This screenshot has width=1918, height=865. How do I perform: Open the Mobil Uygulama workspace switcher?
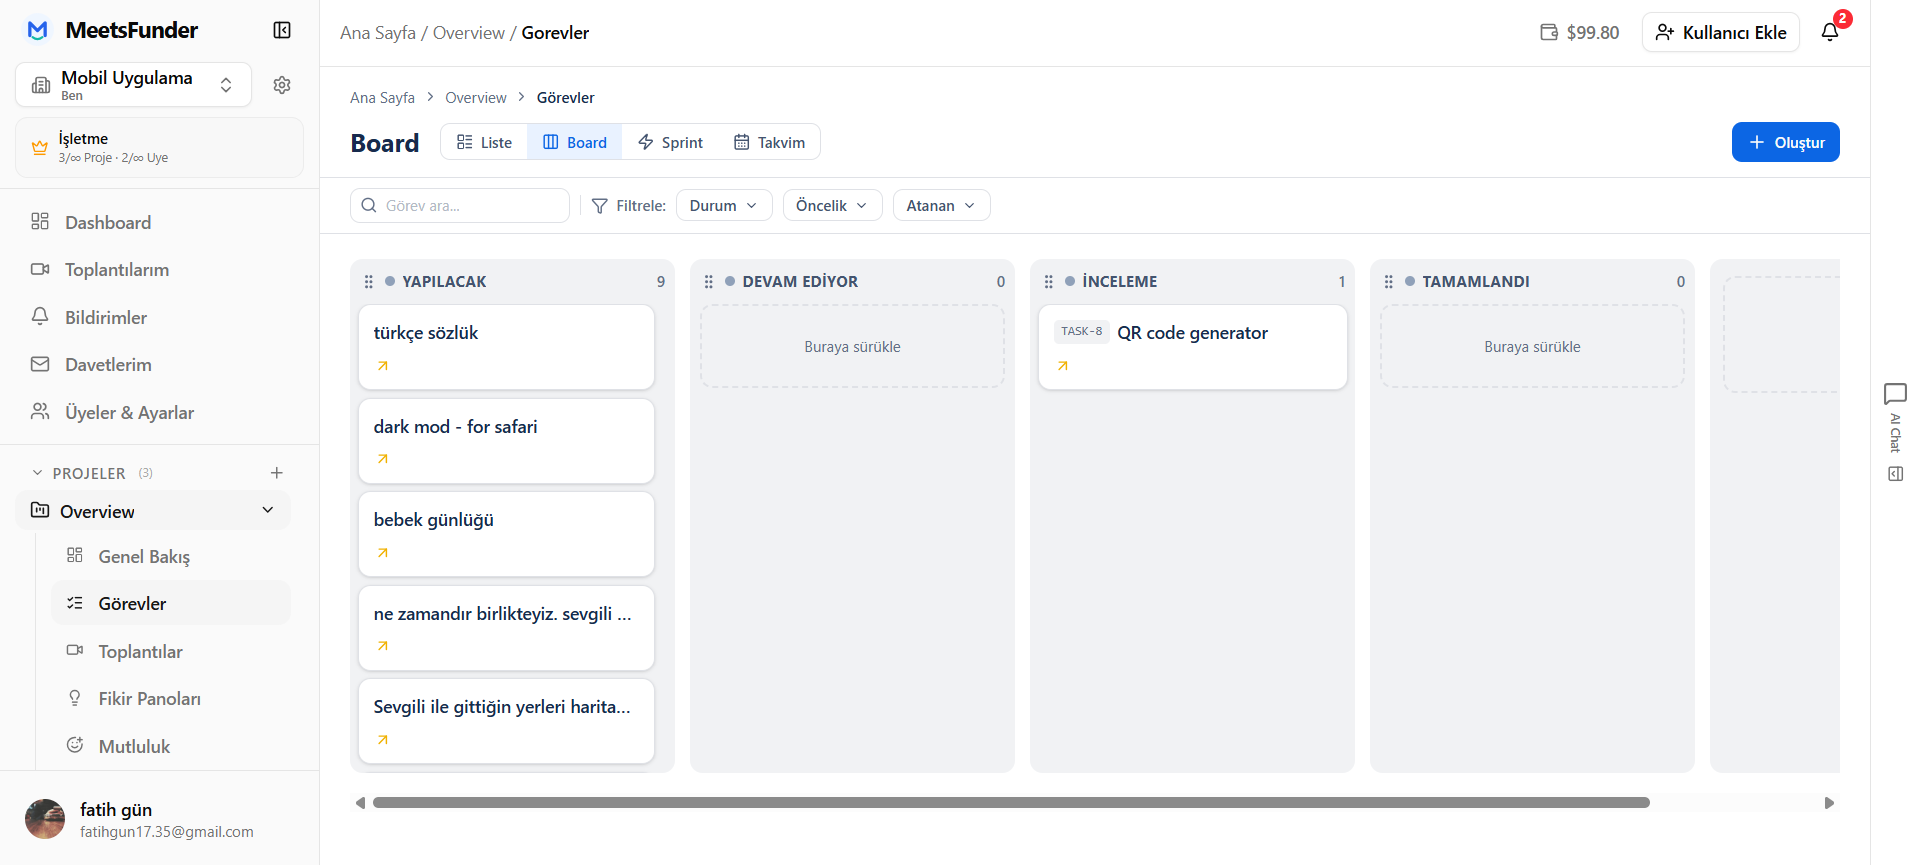pos(133,85)
